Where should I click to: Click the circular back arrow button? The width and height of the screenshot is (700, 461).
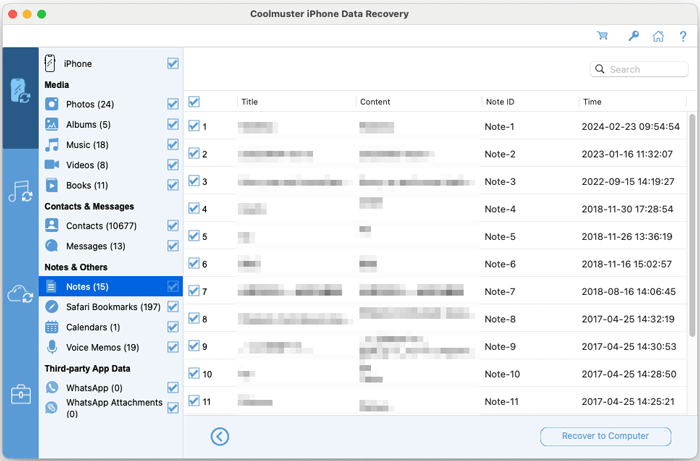click(220, 436)
